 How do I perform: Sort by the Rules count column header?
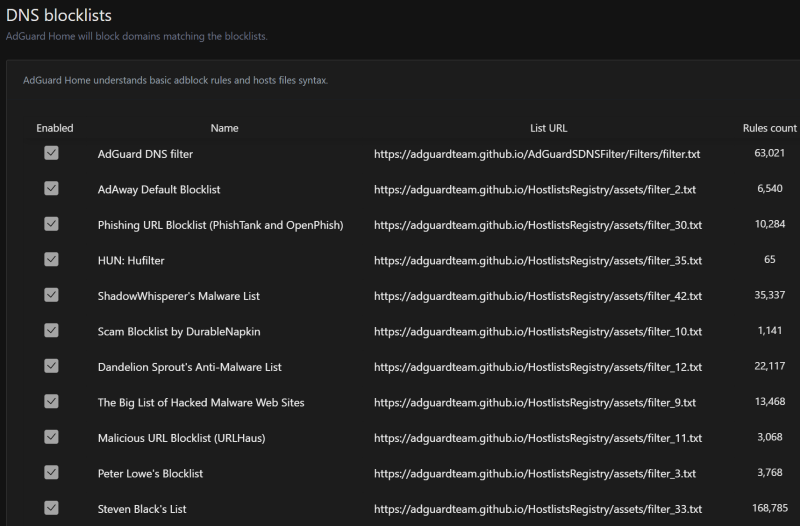pos(769,128)
